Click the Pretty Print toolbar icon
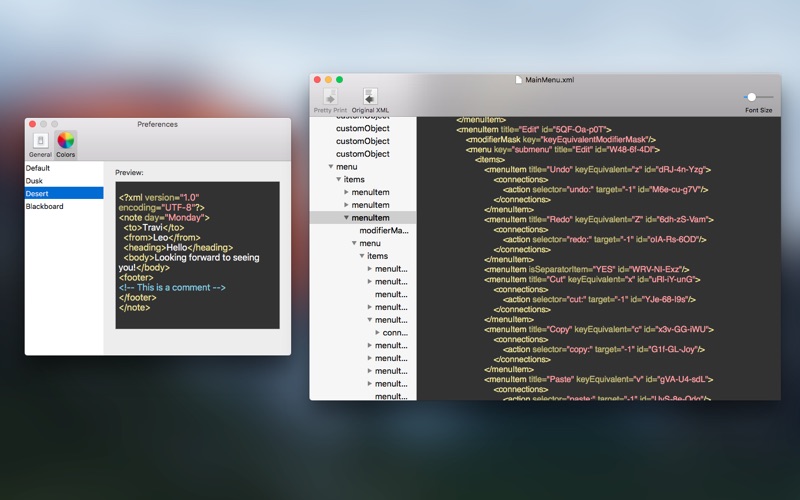 (331, 96)
